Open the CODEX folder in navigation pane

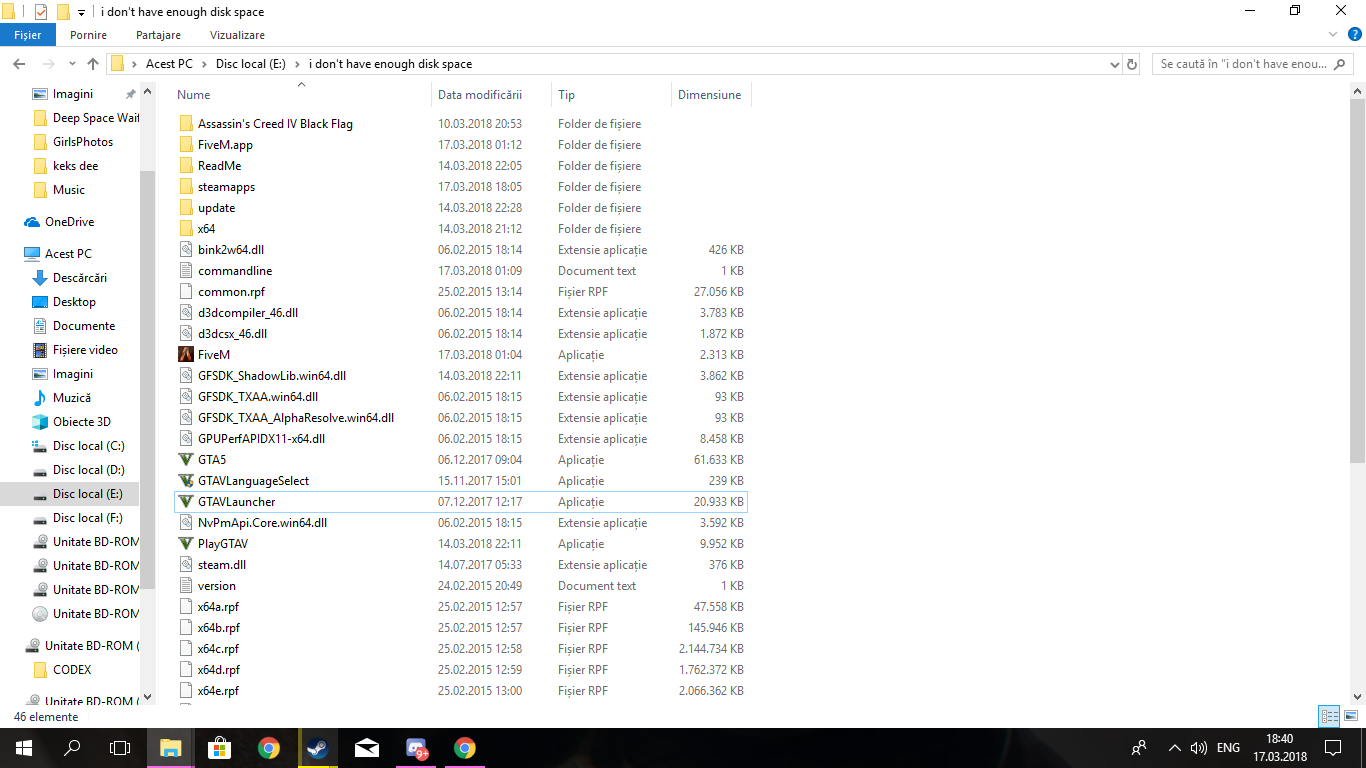click(x=72, y=670)
